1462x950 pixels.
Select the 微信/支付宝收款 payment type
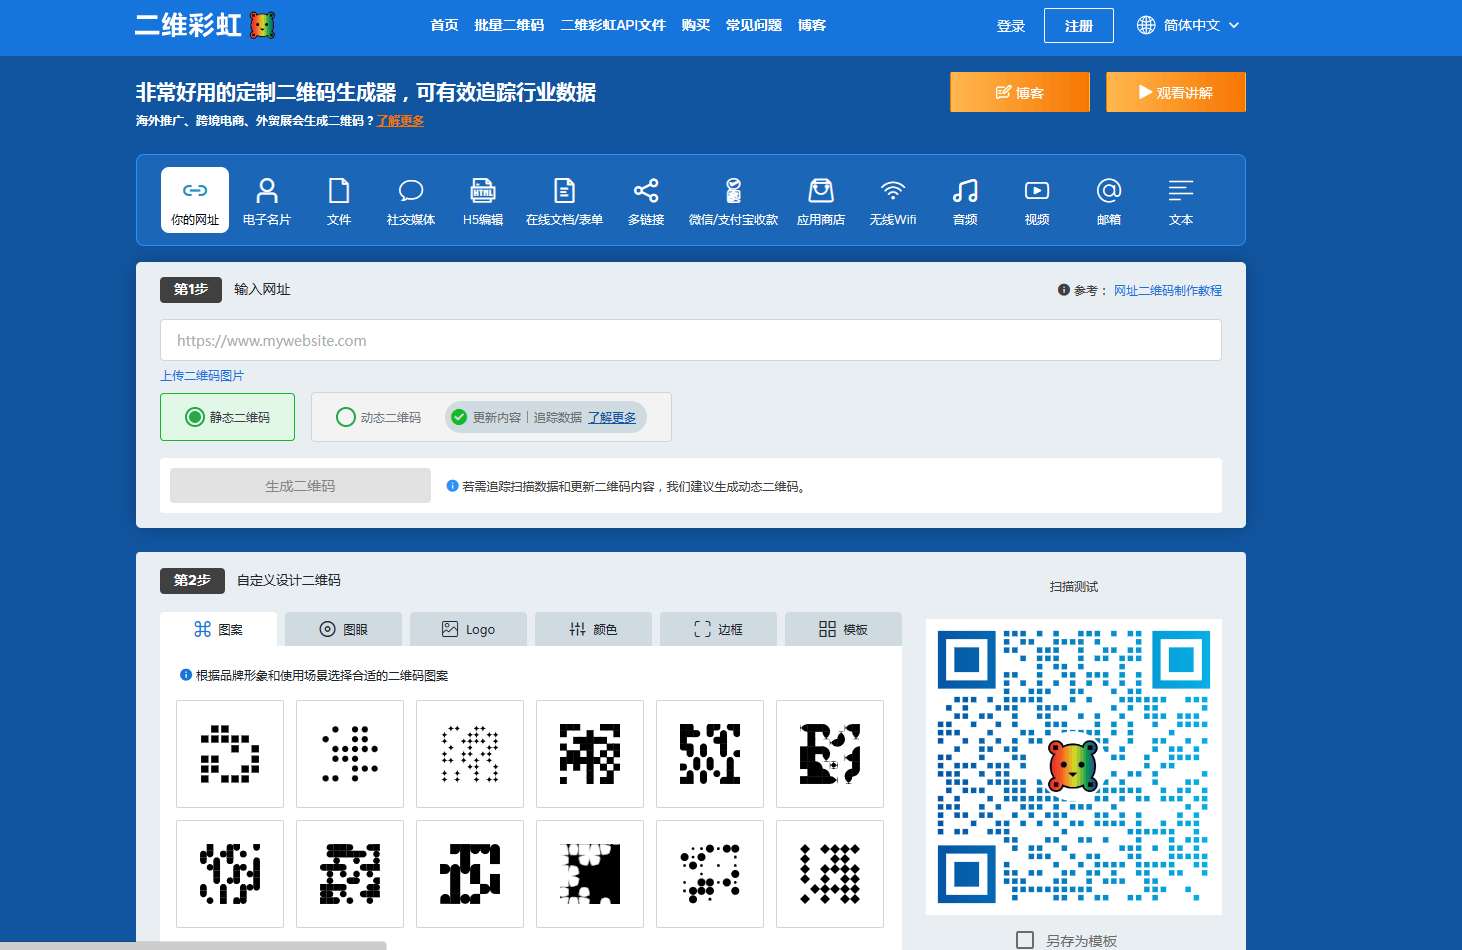coord(733,200)
